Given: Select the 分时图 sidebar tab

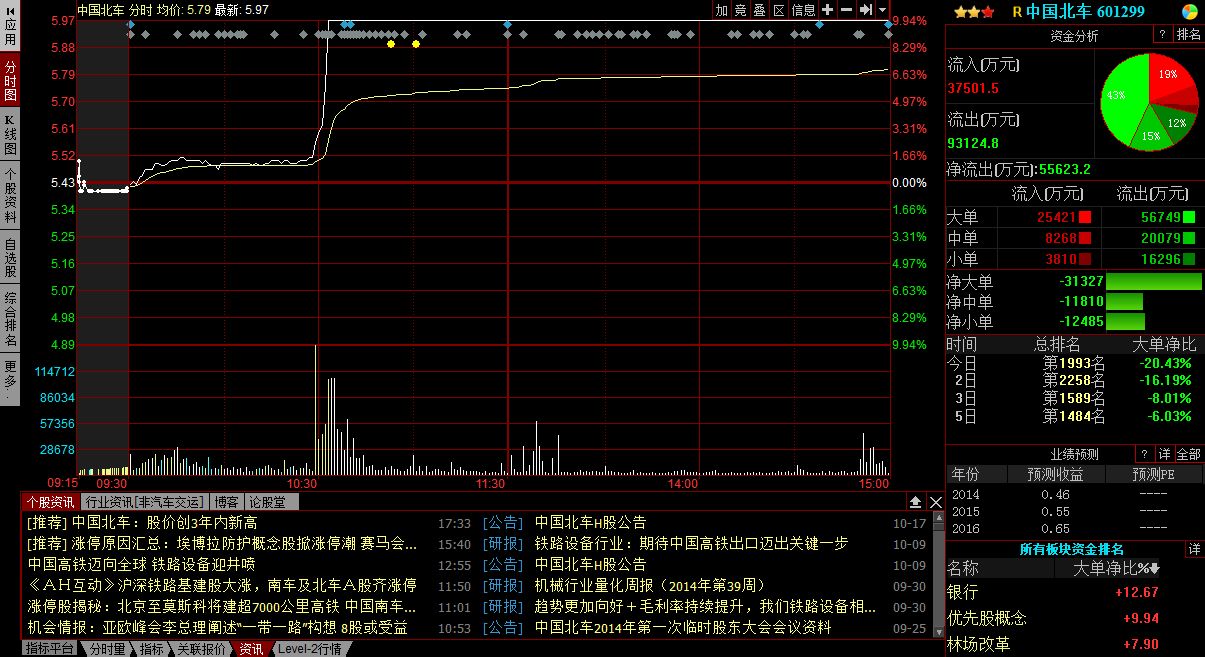Looking at the screenshot, I should tap(10, 81).
